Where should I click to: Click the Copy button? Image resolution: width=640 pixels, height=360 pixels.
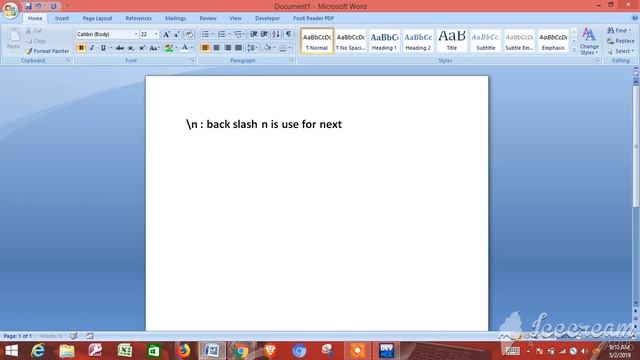tap(36, 41)
